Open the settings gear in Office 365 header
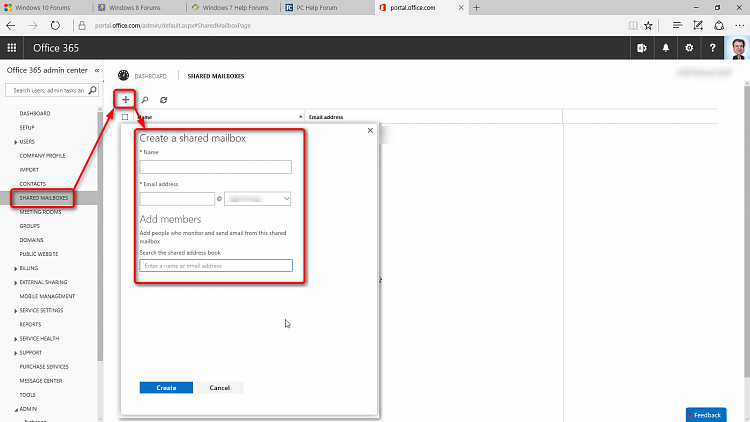The height and width of the screenshot is (422, 750). [689, 48]
